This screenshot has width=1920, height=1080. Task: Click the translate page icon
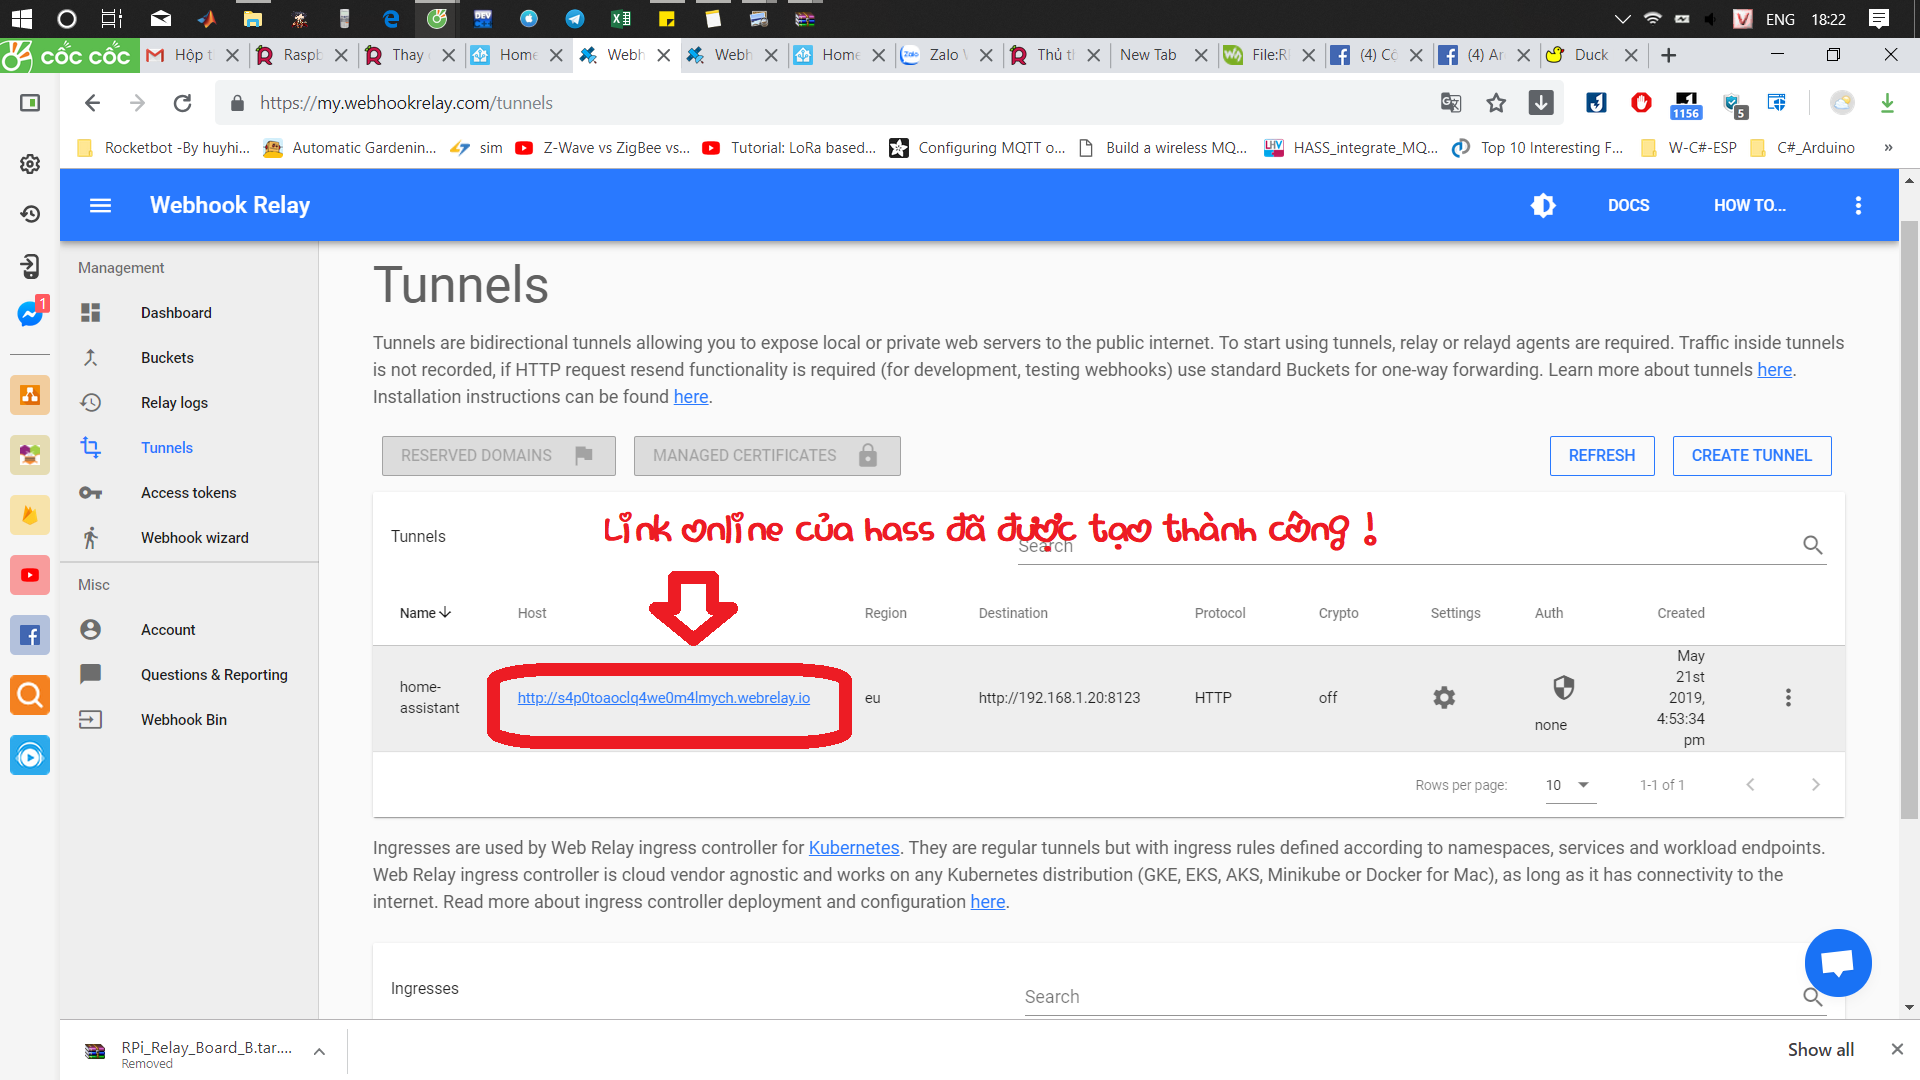coord(1451,103)
